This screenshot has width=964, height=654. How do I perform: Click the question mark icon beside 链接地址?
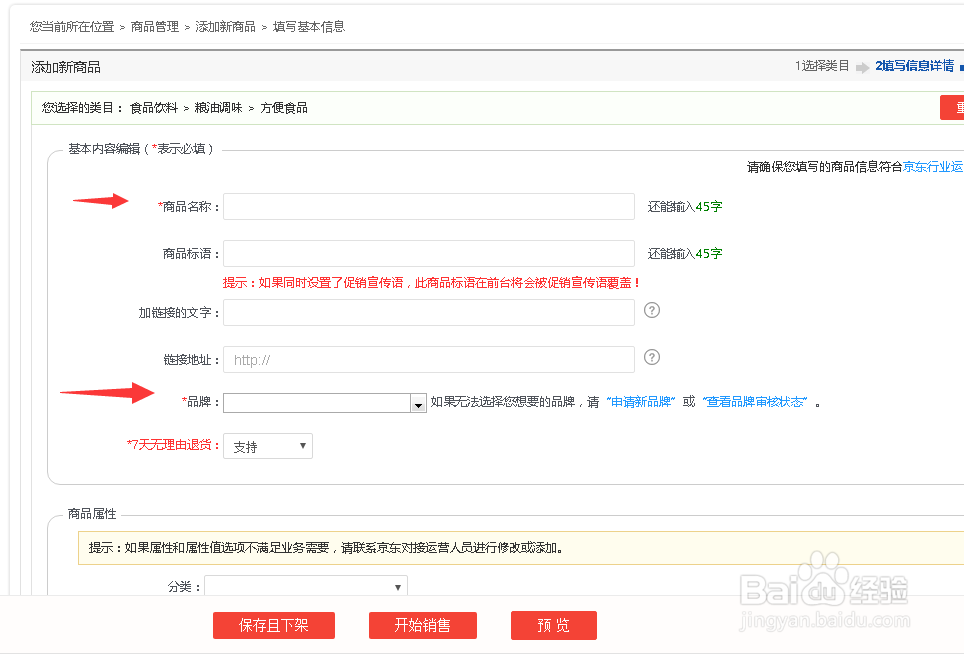pos(653,359)
